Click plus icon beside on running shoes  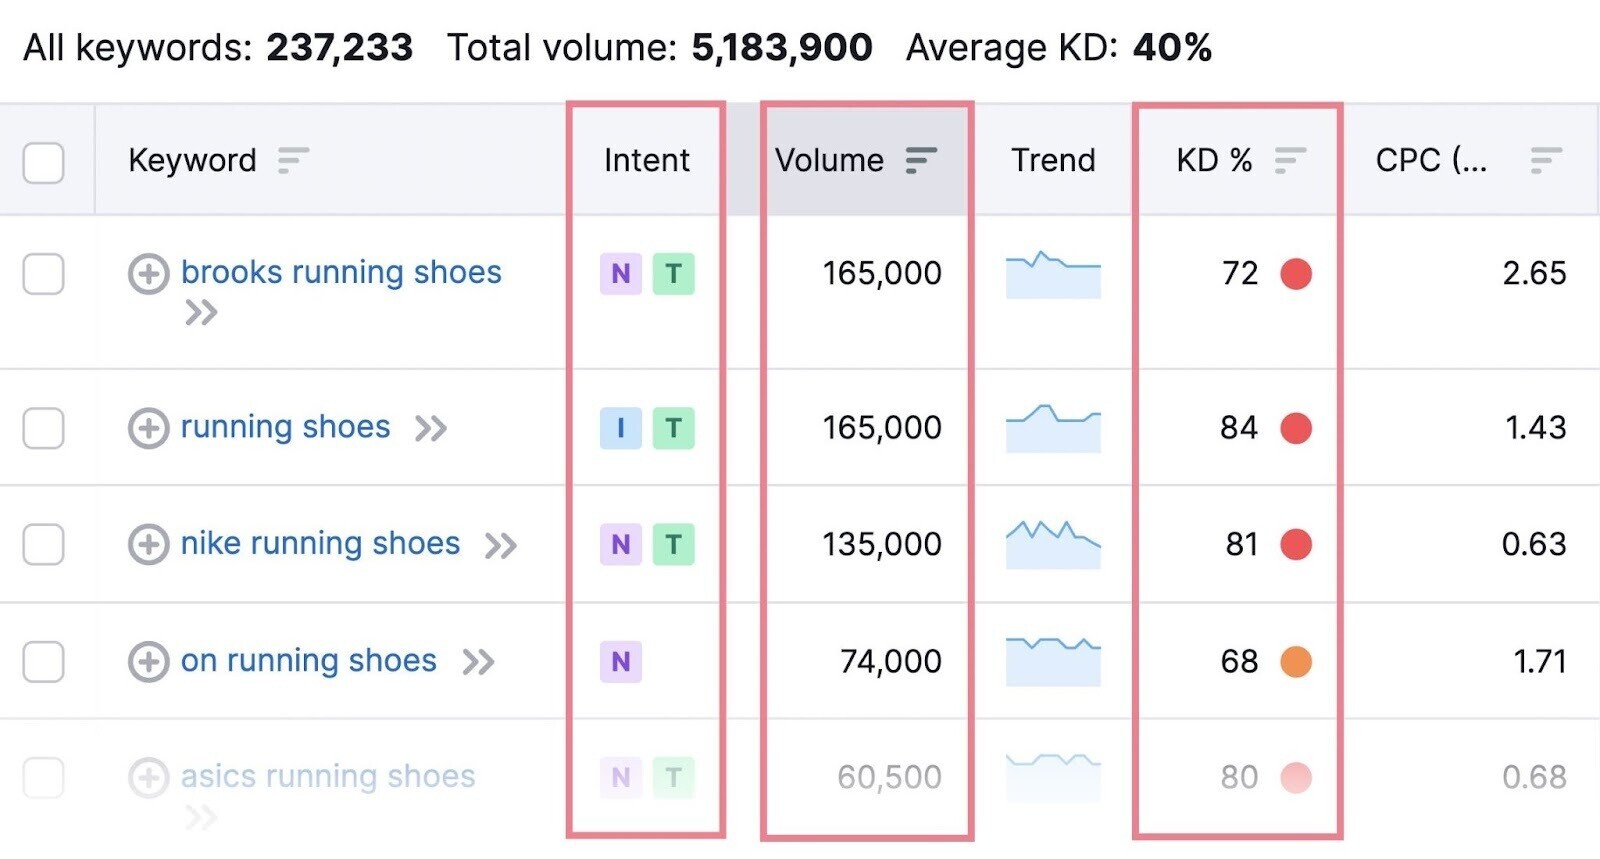[x=148, y=661]
